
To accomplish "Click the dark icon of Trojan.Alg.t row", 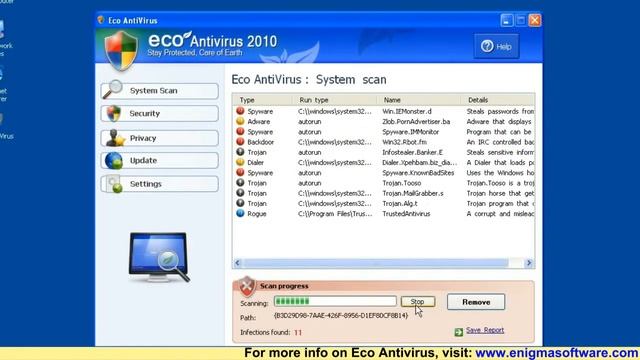I will click(x=240, y=202).
